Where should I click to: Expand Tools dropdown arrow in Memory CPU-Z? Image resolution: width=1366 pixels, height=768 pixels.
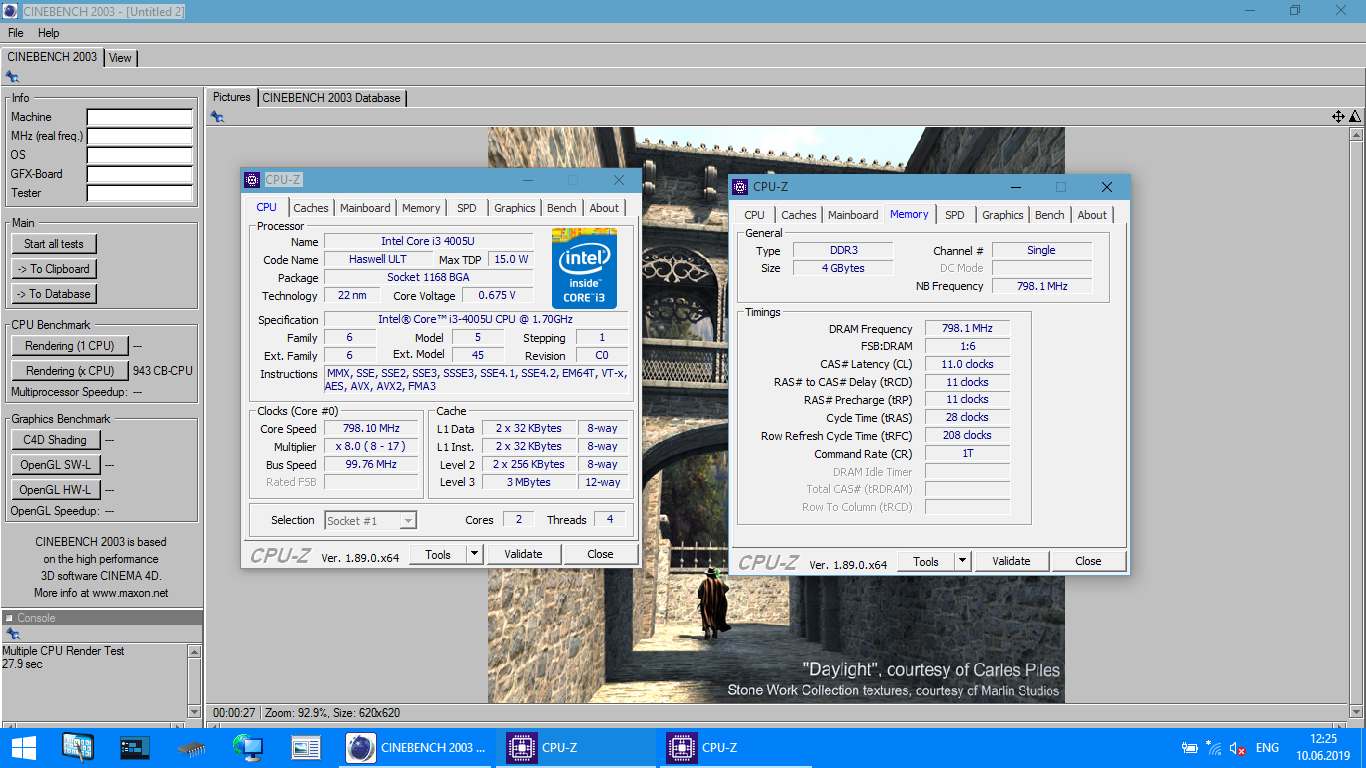(962, 561)
